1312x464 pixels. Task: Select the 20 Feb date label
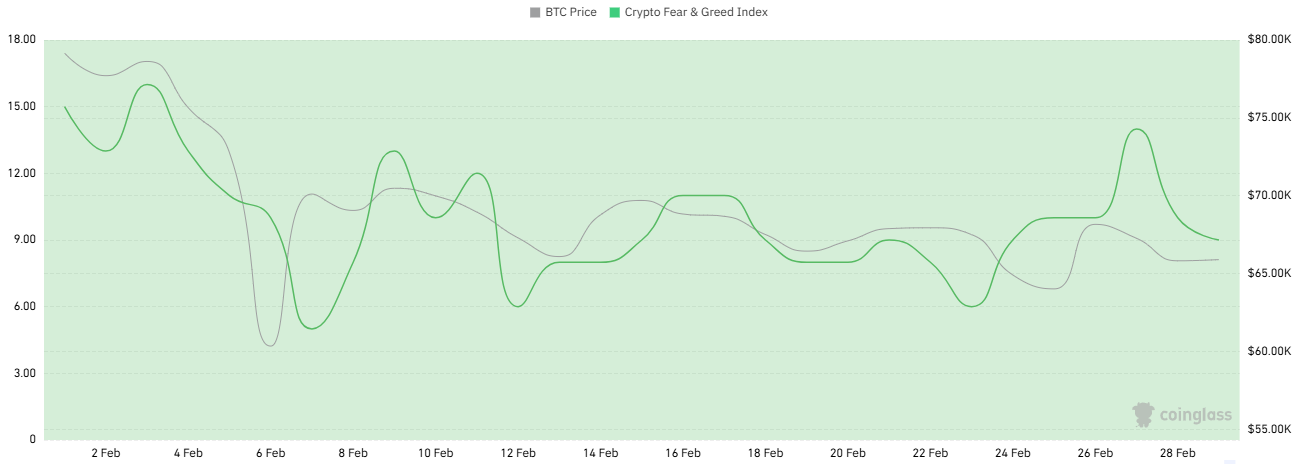(x=847, y=453)
